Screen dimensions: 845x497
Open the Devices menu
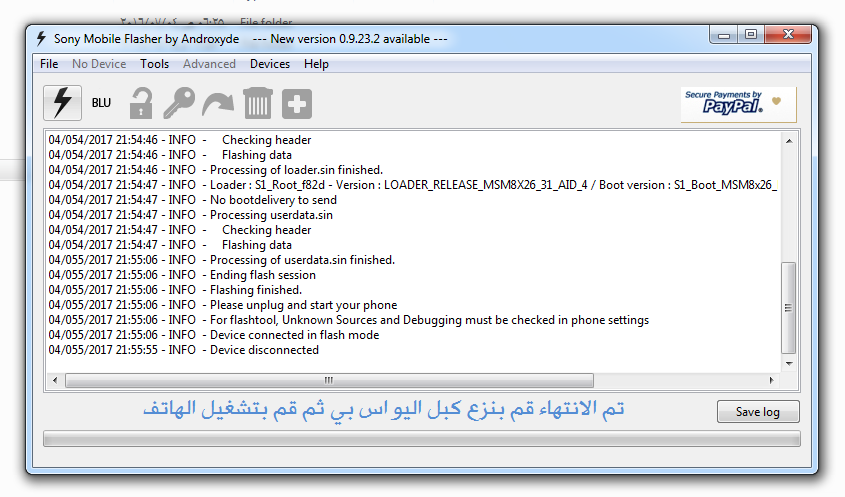[270, 64]
